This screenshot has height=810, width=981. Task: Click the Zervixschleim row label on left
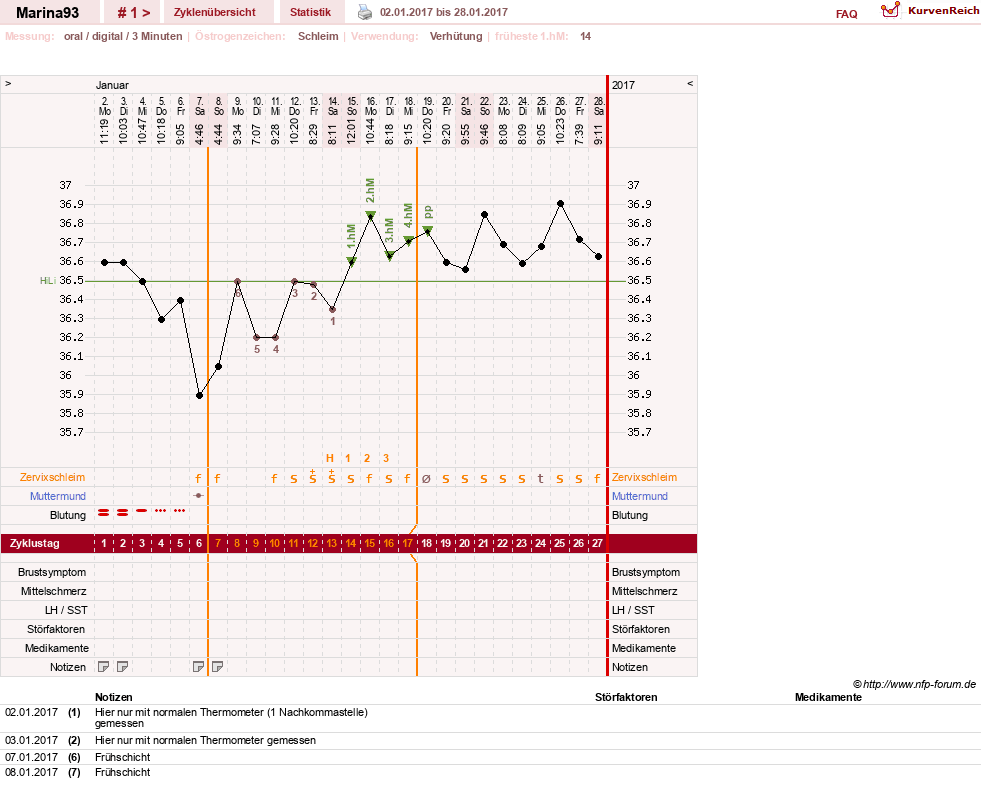53,477
